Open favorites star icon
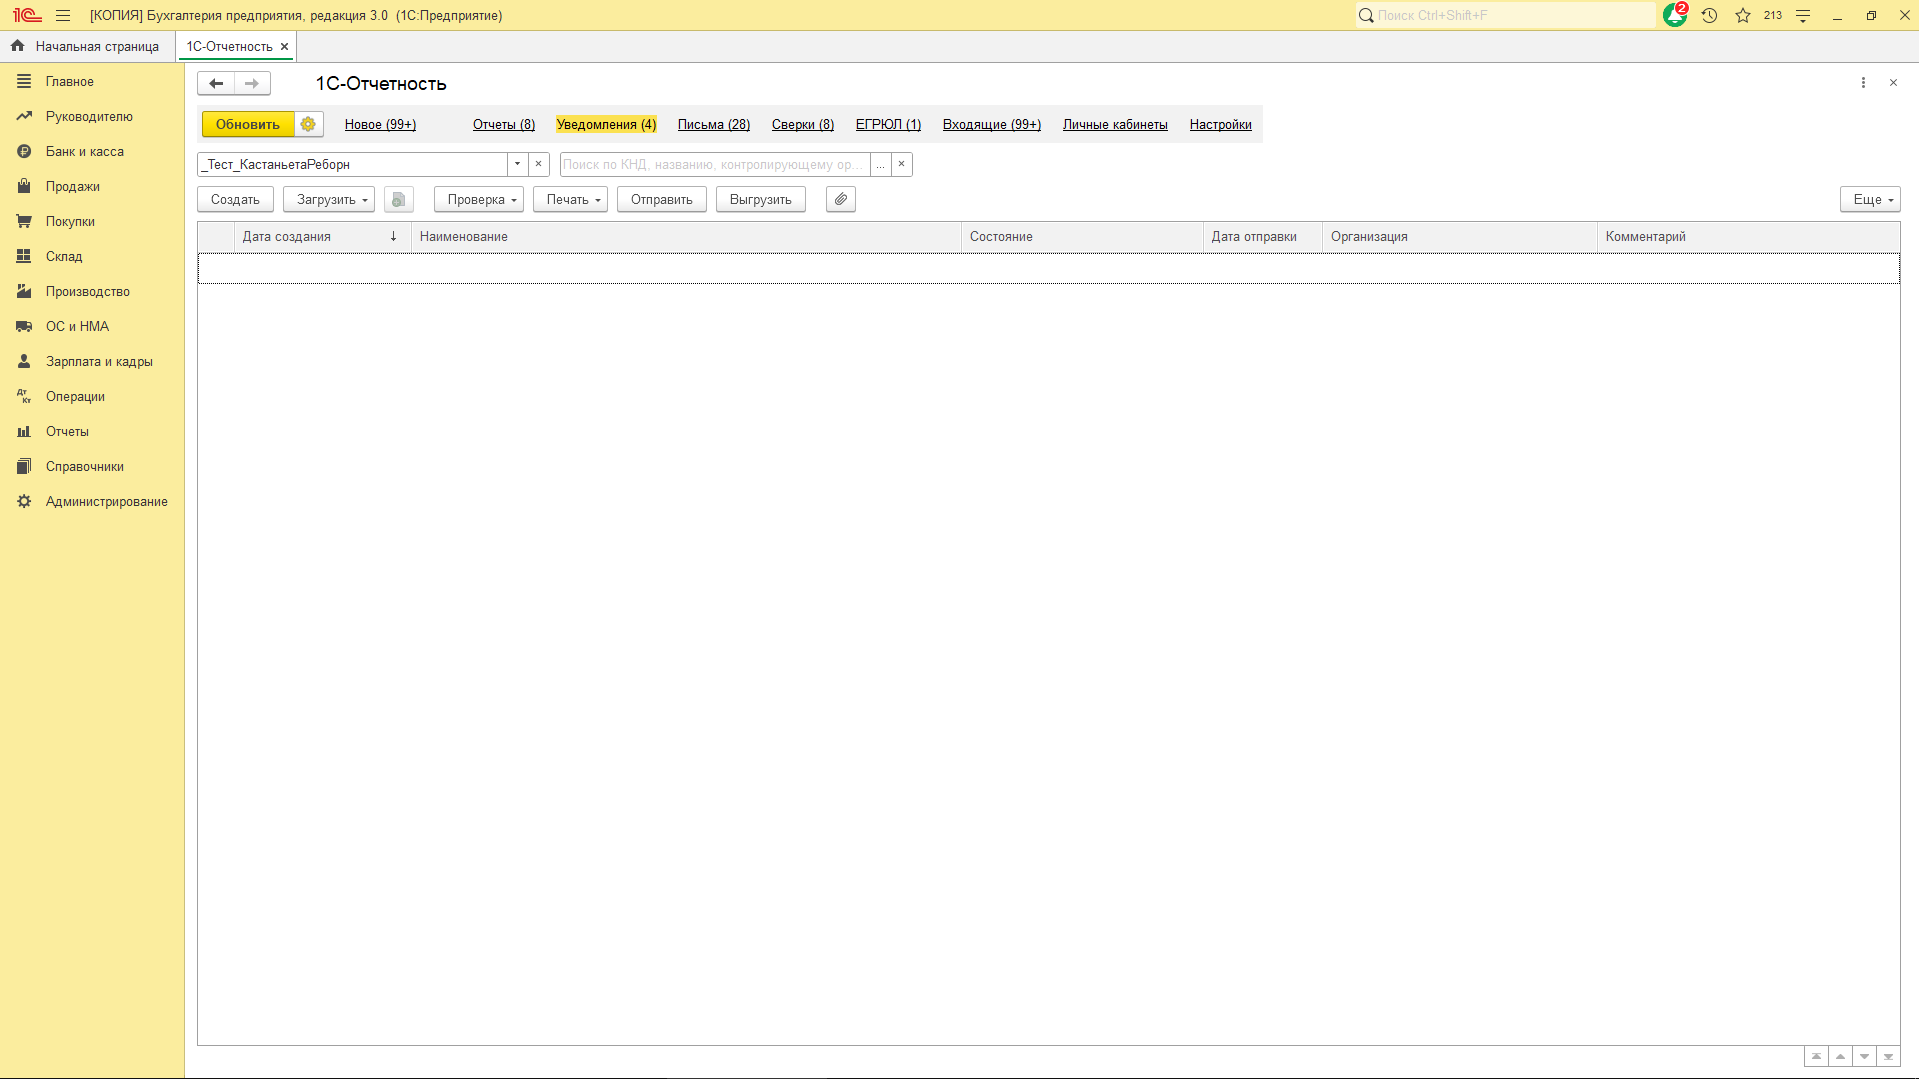Image resolution: width=1919 pixels, height=1079 pixels. pyautogui.click(x=1743, y=15)
